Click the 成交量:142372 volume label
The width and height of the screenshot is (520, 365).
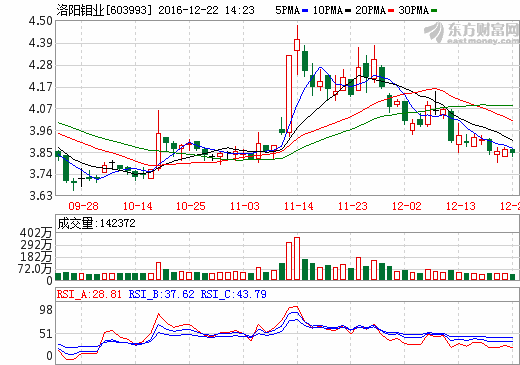coord(97,223)
